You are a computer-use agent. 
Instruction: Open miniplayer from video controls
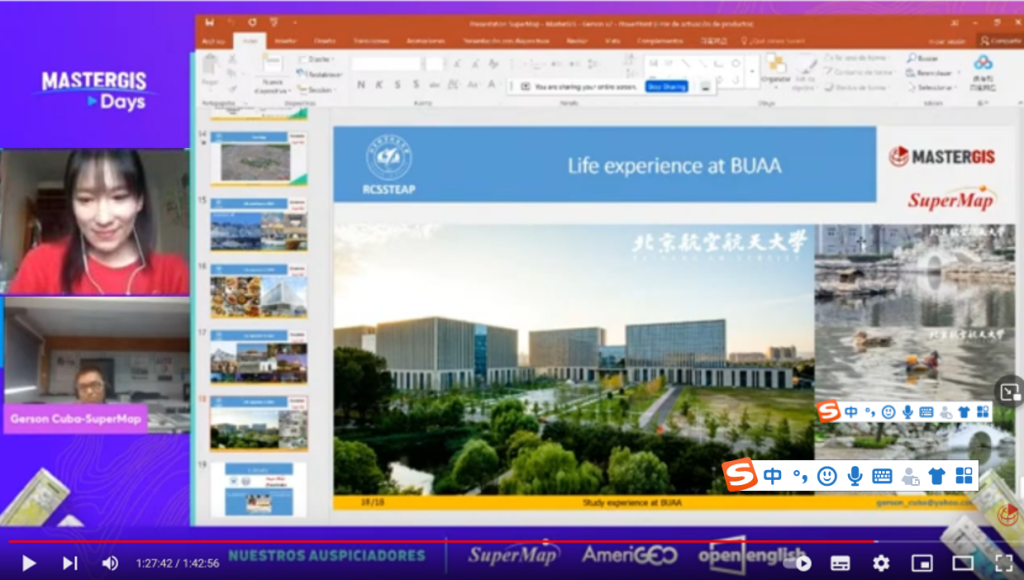pyautogui.click(x=921, y=563)
